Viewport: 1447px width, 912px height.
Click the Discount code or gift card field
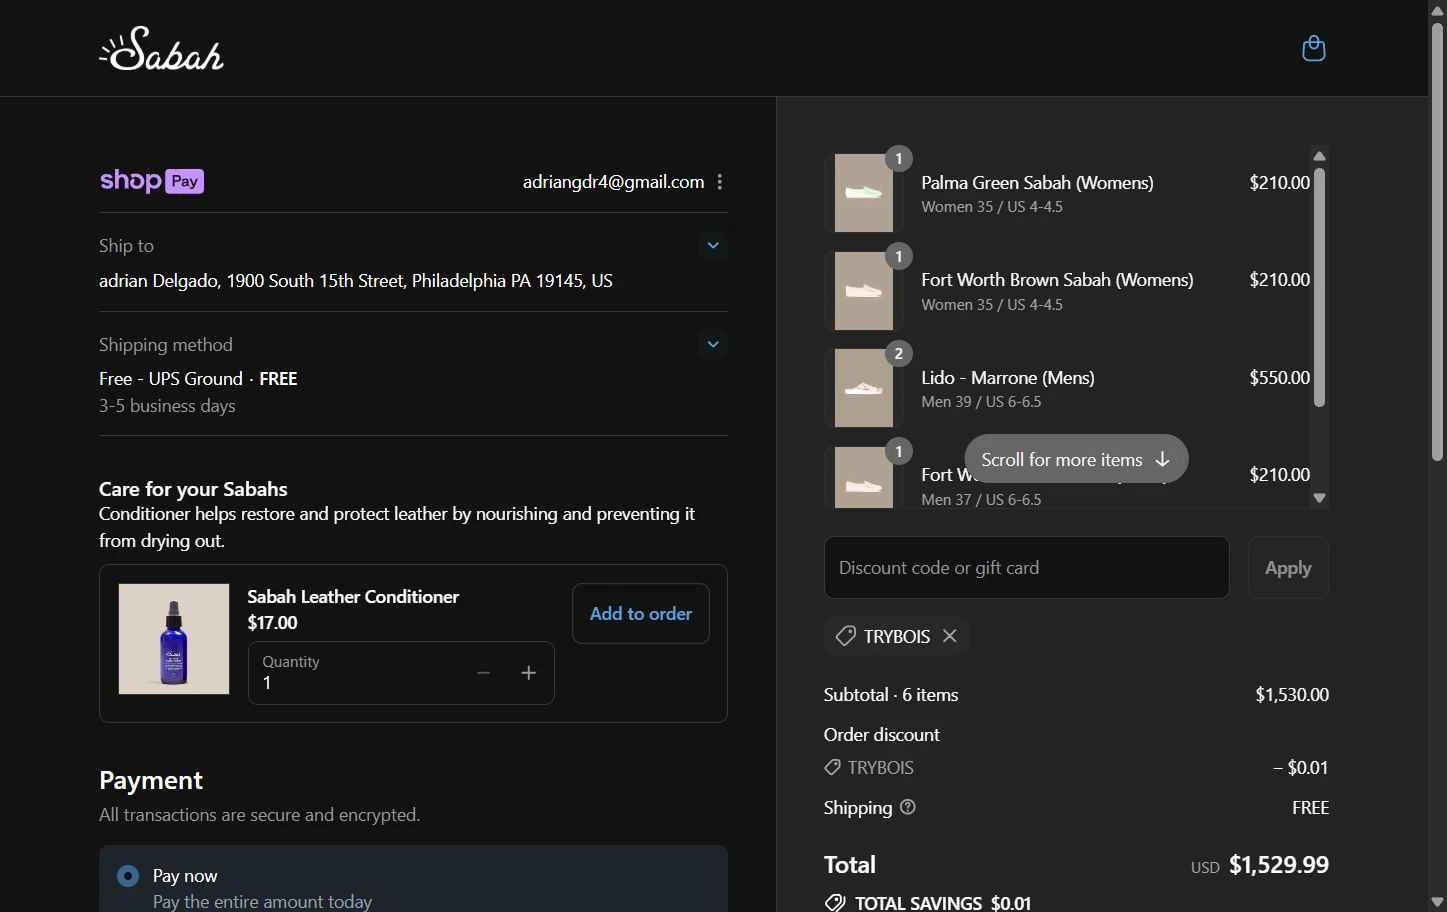(x=1026, y=568)
